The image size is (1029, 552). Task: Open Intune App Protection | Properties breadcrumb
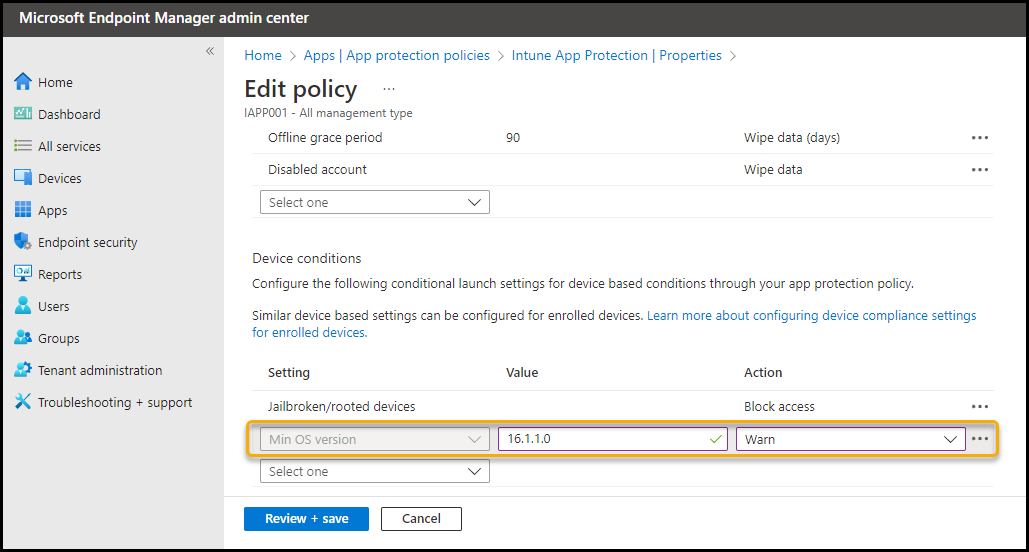(x=616, y=55)
